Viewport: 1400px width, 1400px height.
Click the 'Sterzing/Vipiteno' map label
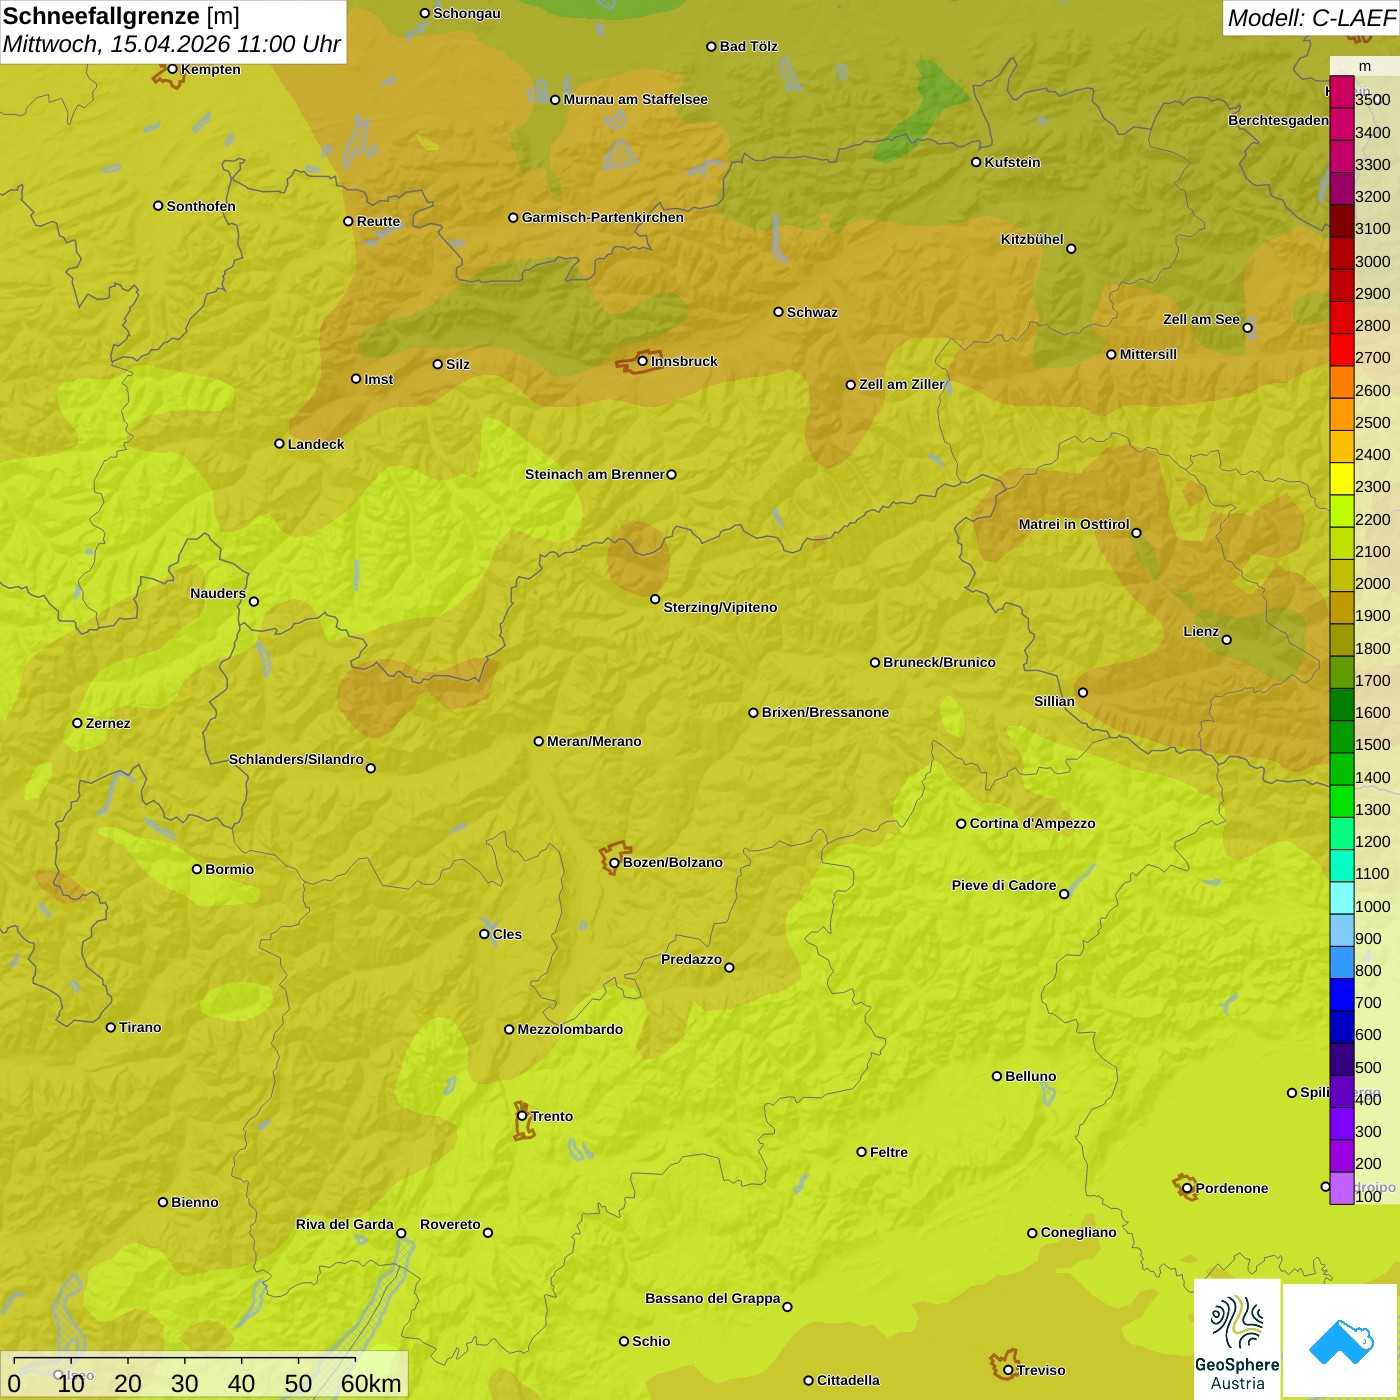(x=720, y=607)
